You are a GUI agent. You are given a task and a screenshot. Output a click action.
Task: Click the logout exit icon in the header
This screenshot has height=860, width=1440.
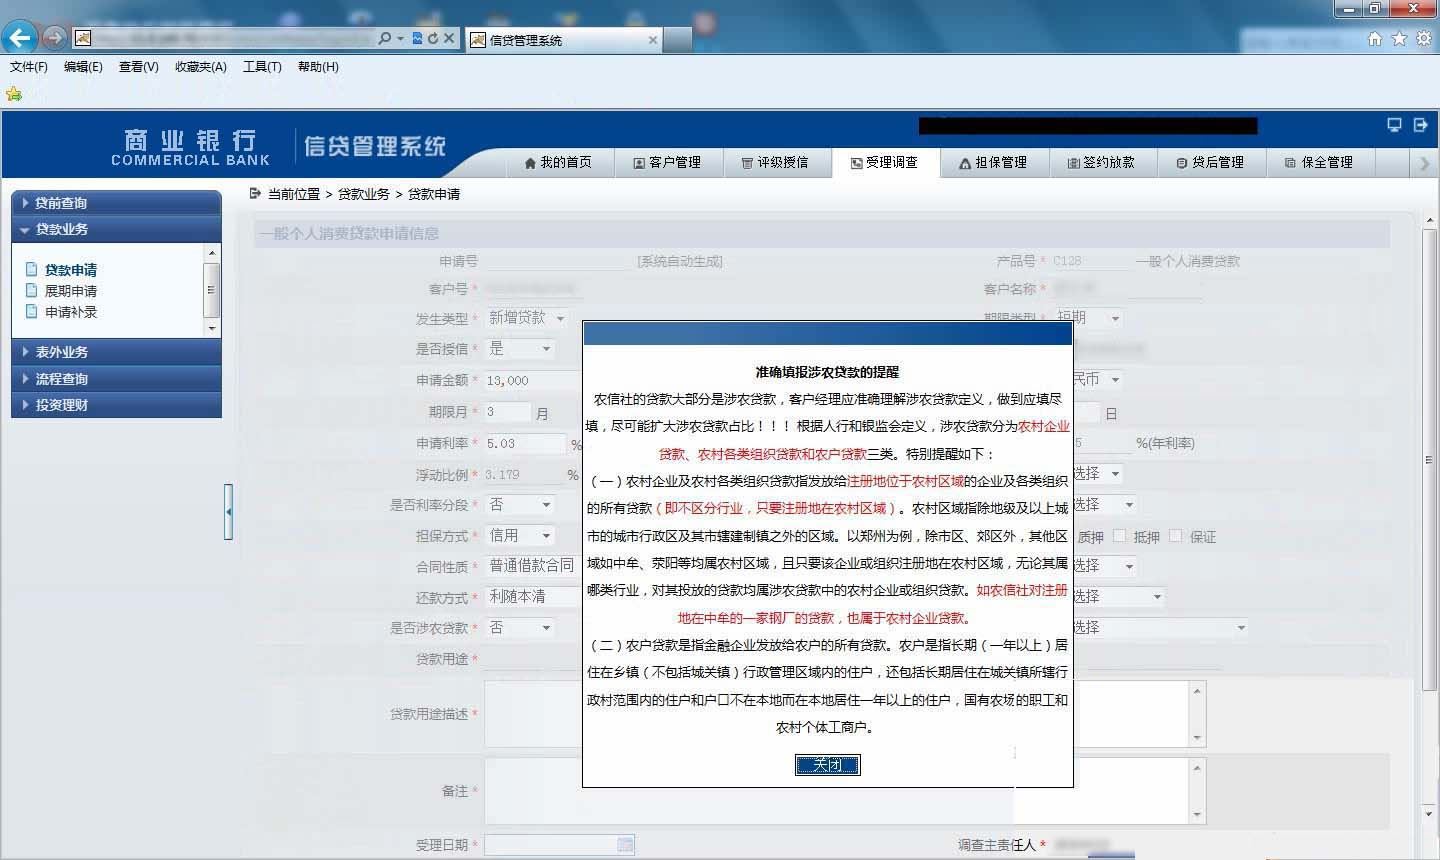[1420, 125]
